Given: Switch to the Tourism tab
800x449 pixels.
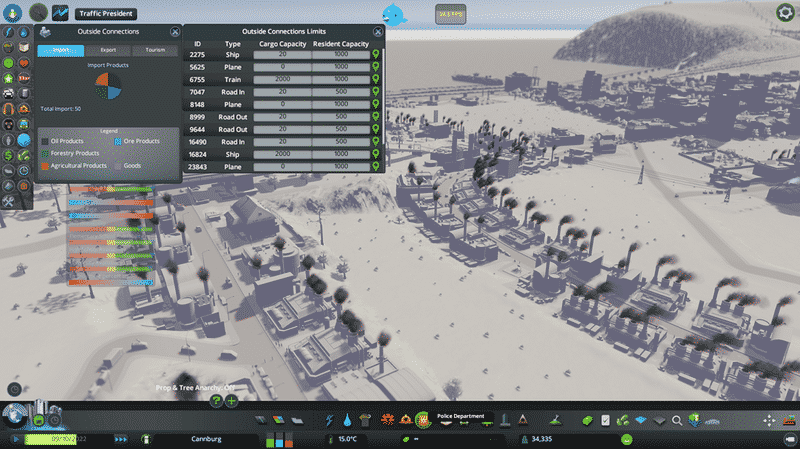Looking at the screenshot, I should pos(155,49).
